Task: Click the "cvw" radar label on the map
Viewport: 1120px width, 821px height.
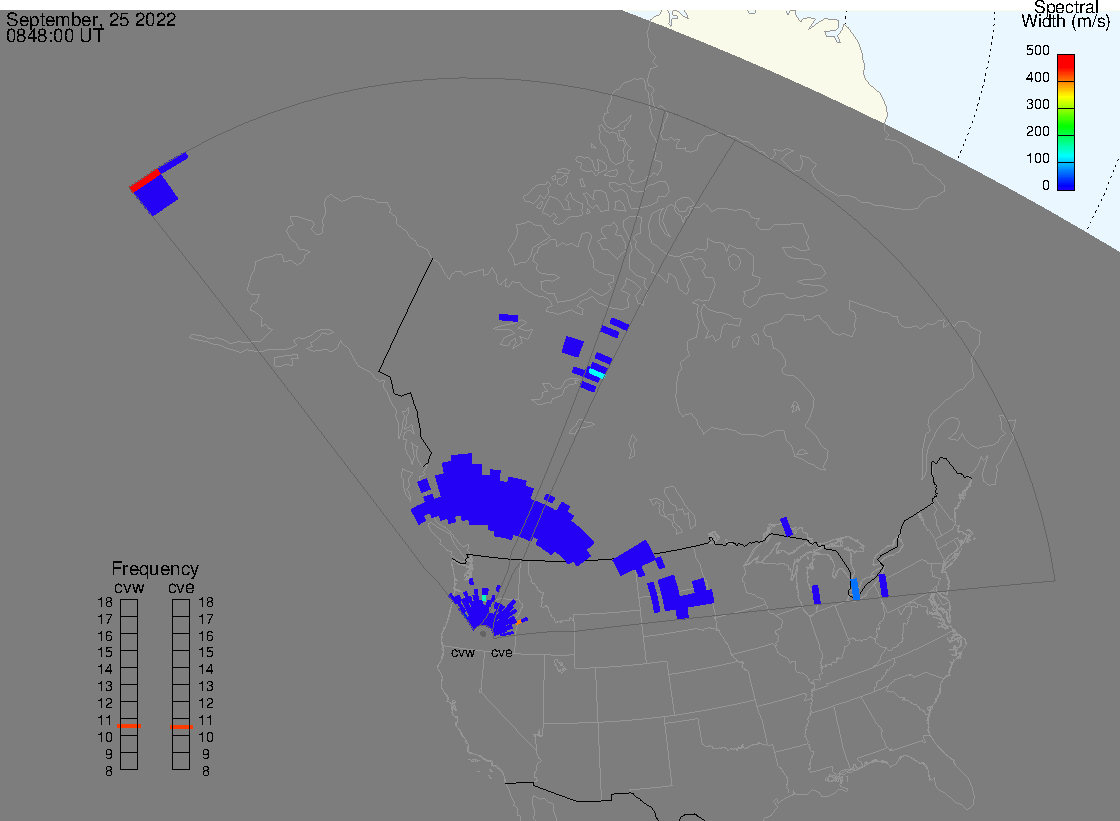Action: (x=463, y=652)
